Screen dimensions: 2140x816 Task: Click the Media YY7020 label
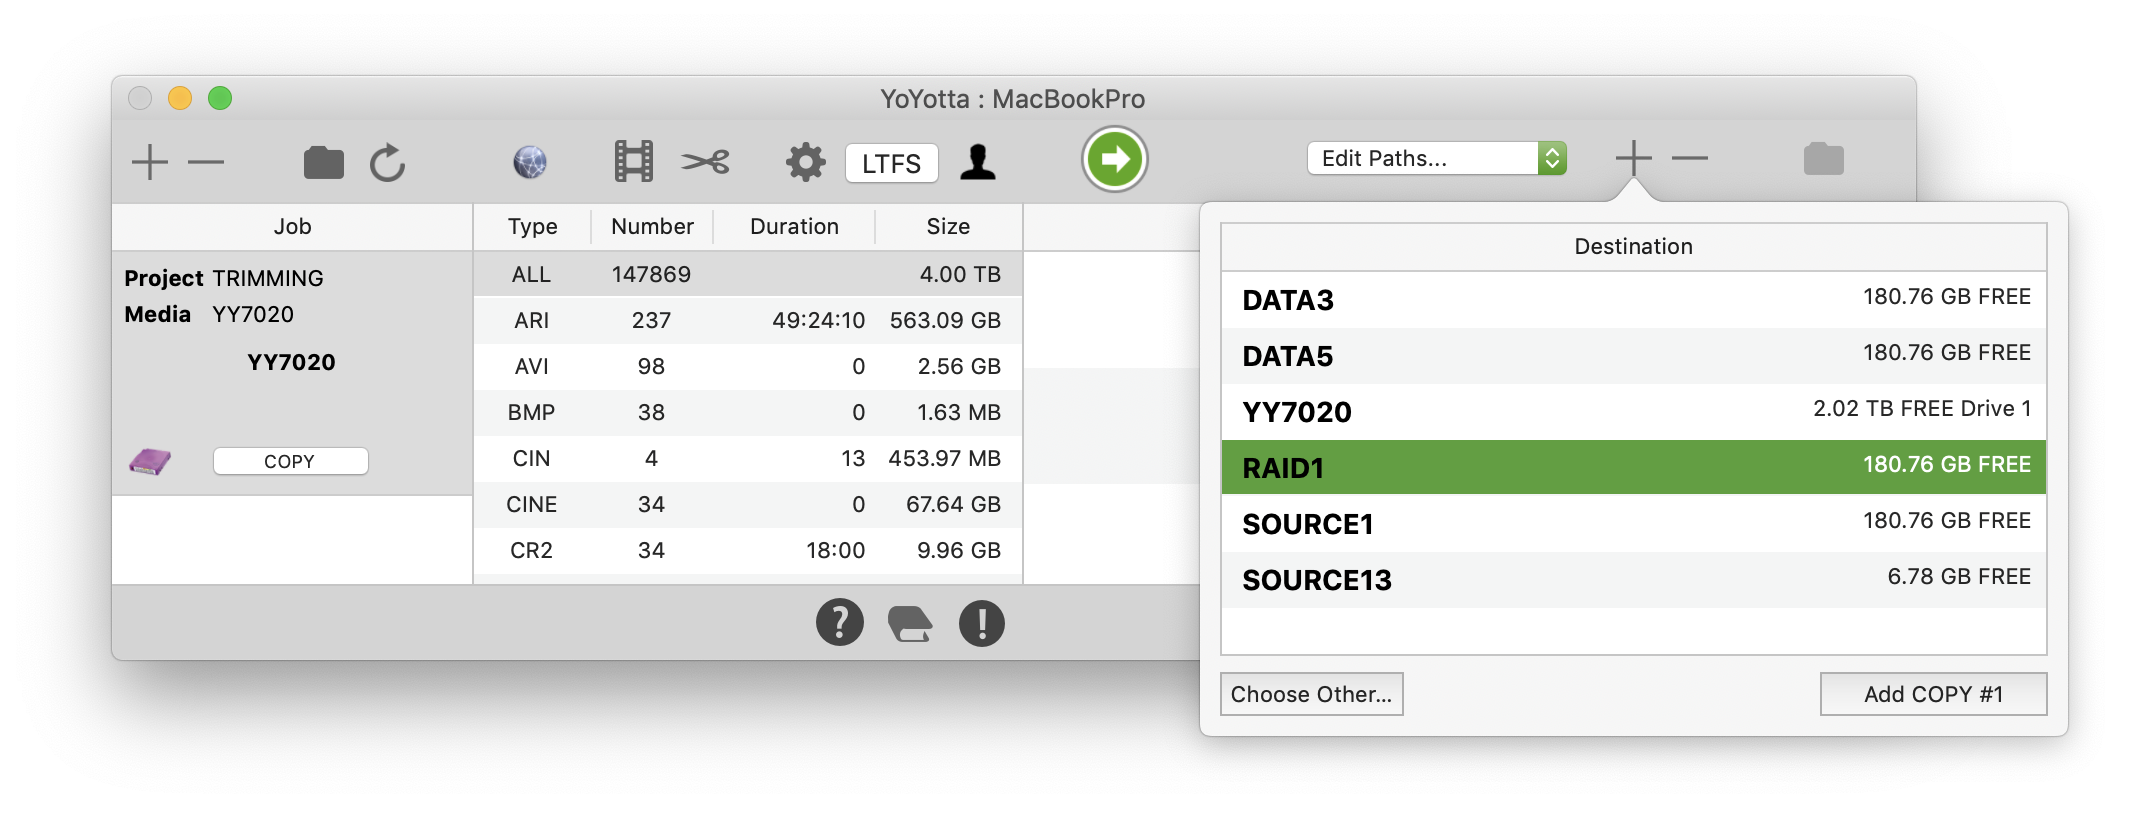point(209,314)
